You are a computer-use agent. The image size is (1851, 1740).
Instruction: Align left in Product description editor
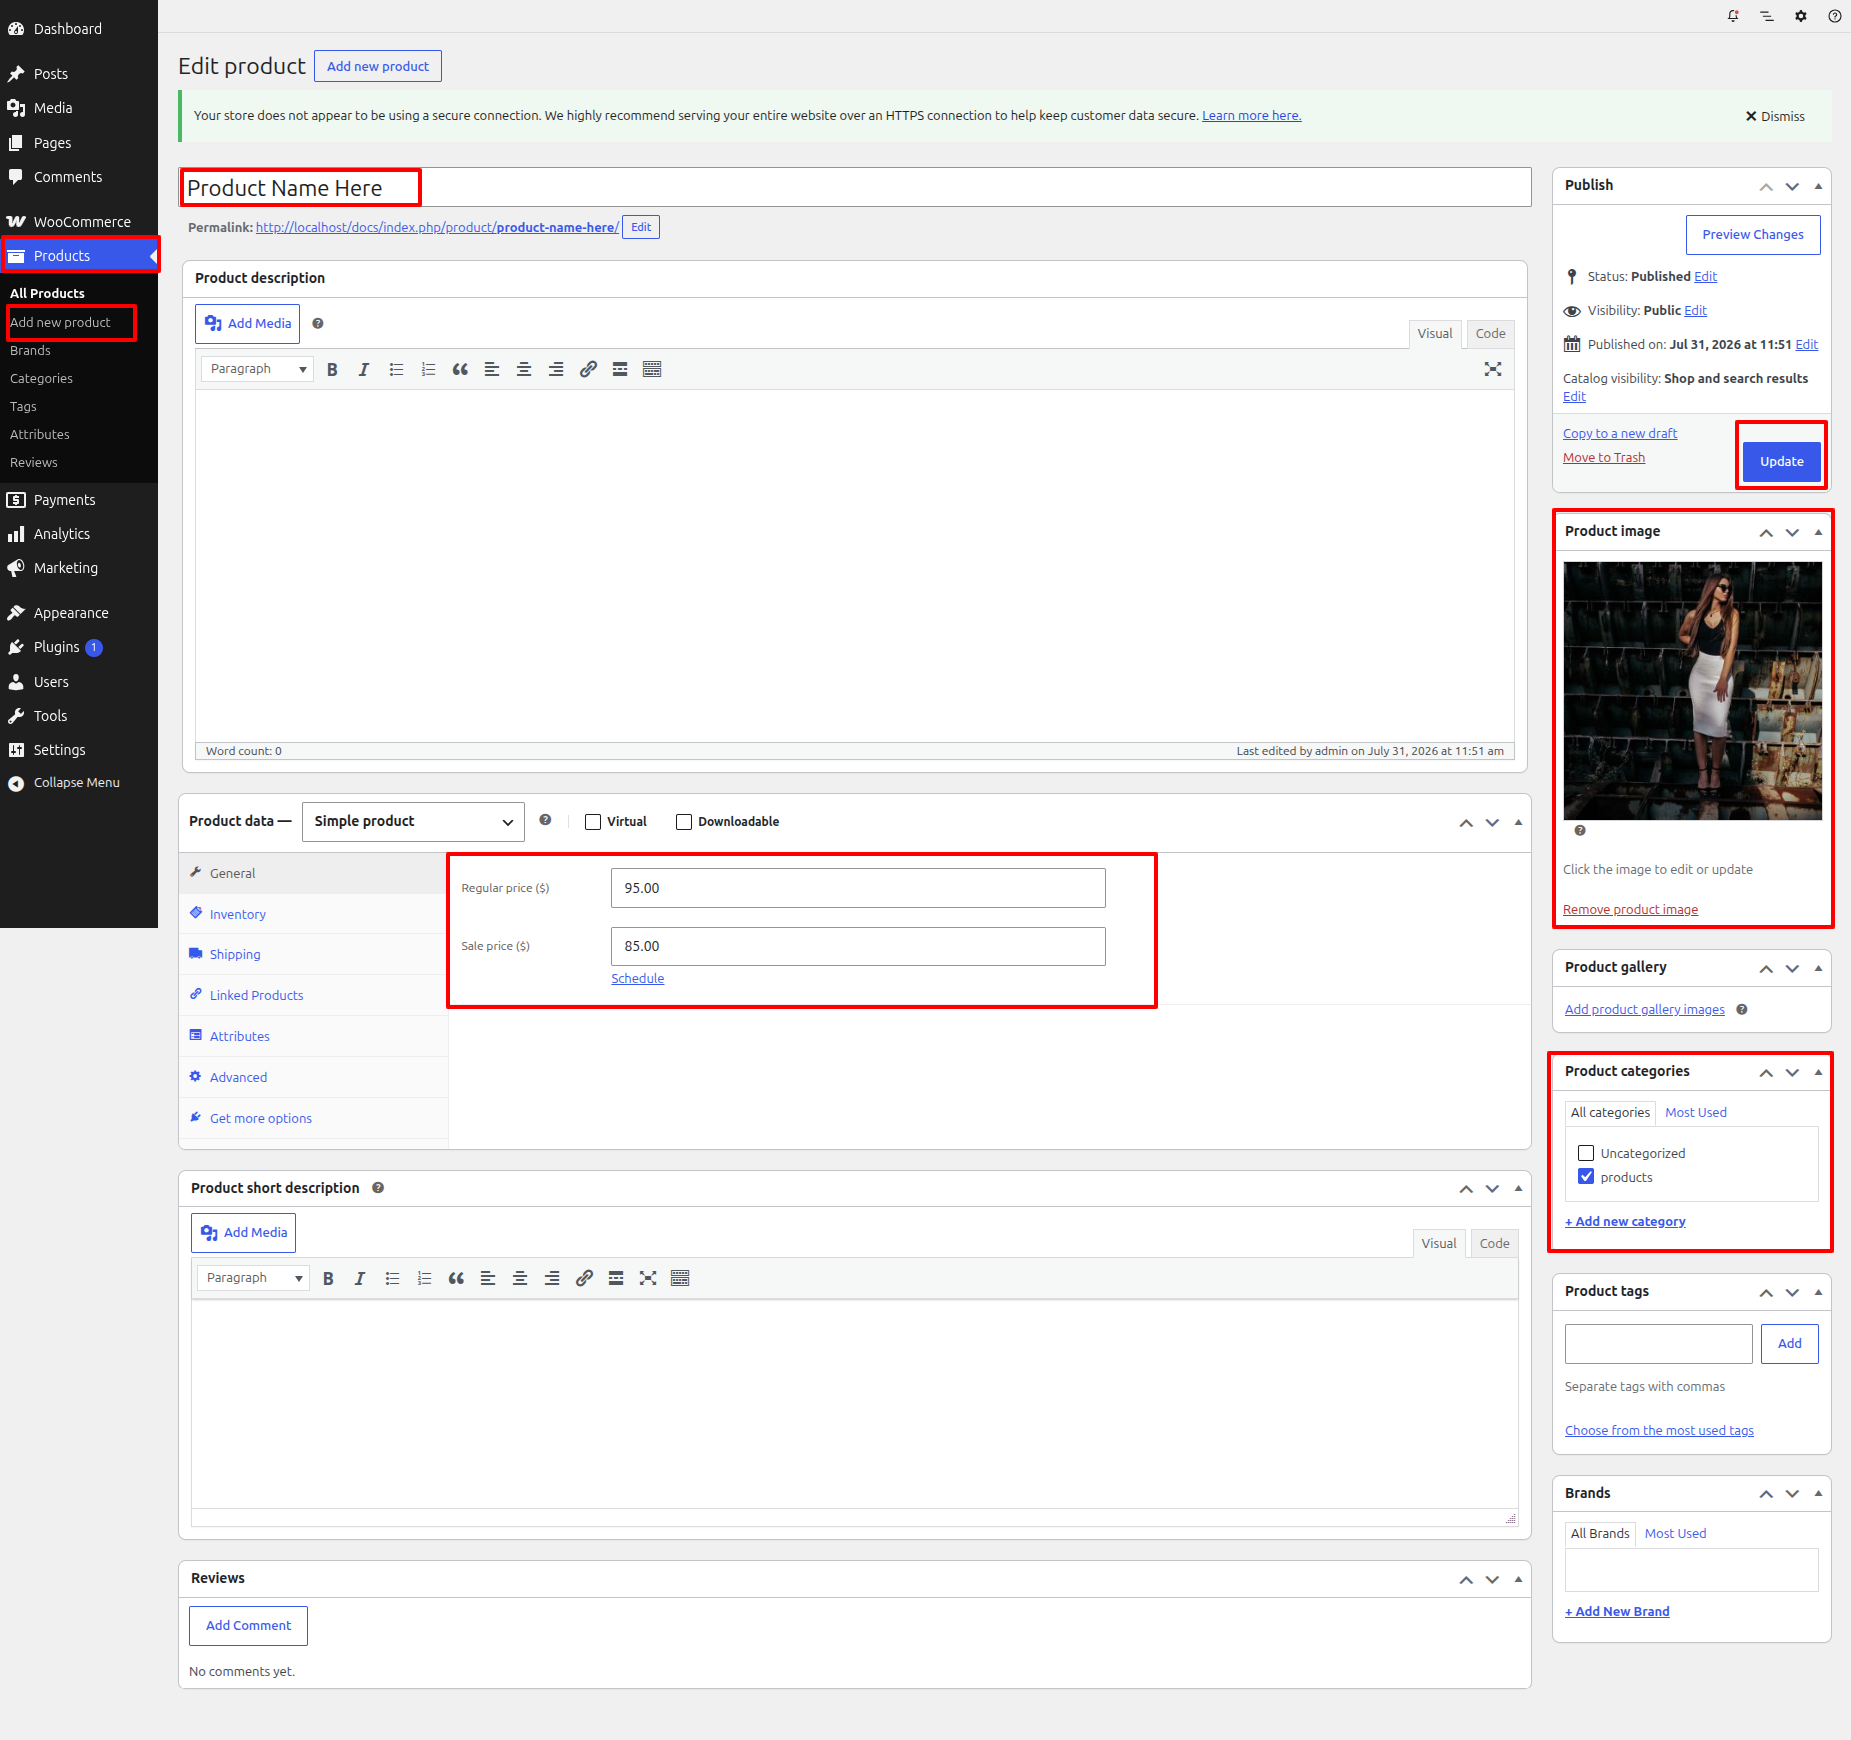pyautogui.click(x=492, y=369)
